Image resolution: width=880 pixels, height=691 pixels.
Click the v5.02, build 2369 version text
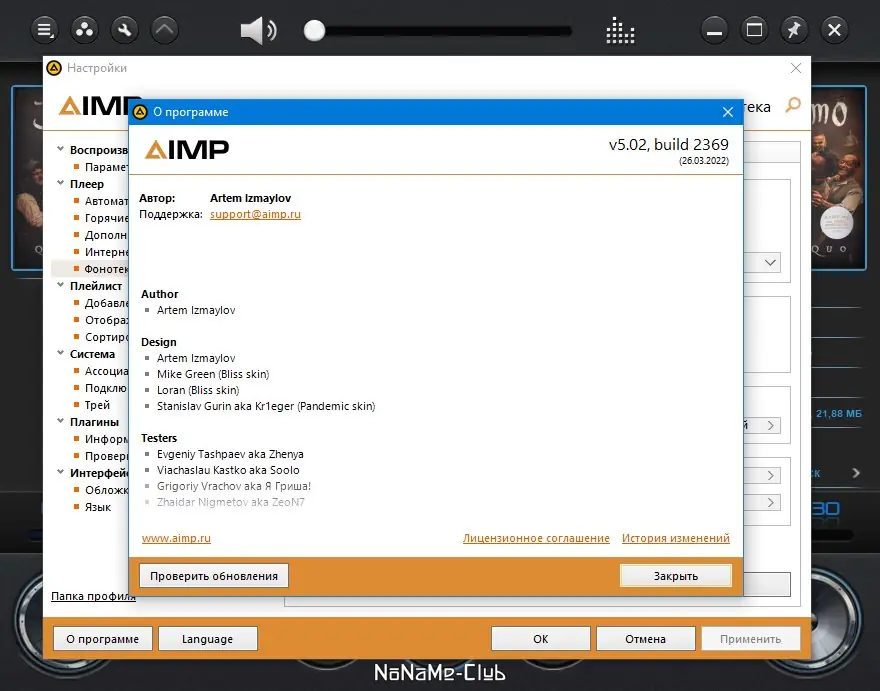pyautogui.click(x=668, y=144)
